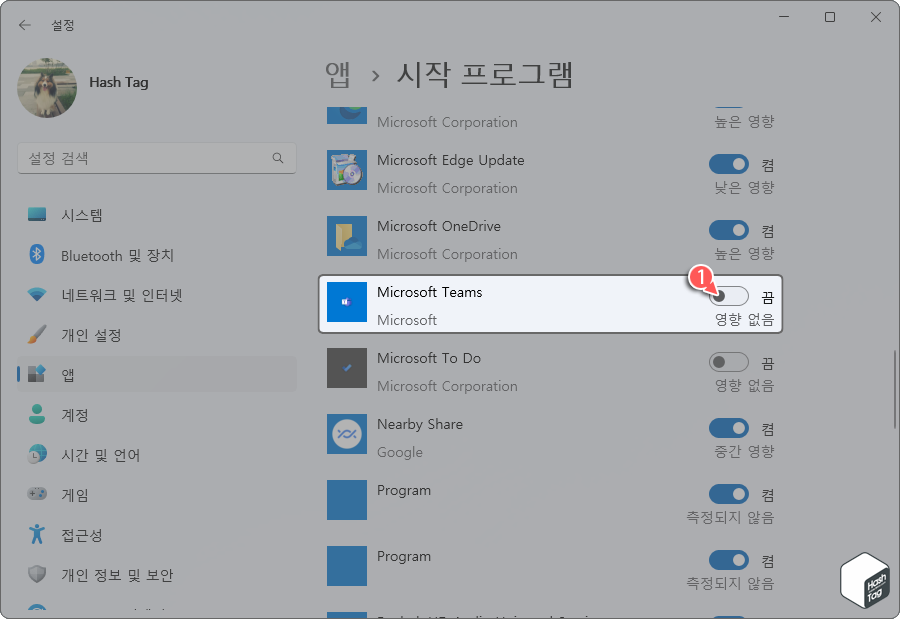Click the 설정 검색 search field
This screenshot has width=900, height=619.
[x=157, y=158]
